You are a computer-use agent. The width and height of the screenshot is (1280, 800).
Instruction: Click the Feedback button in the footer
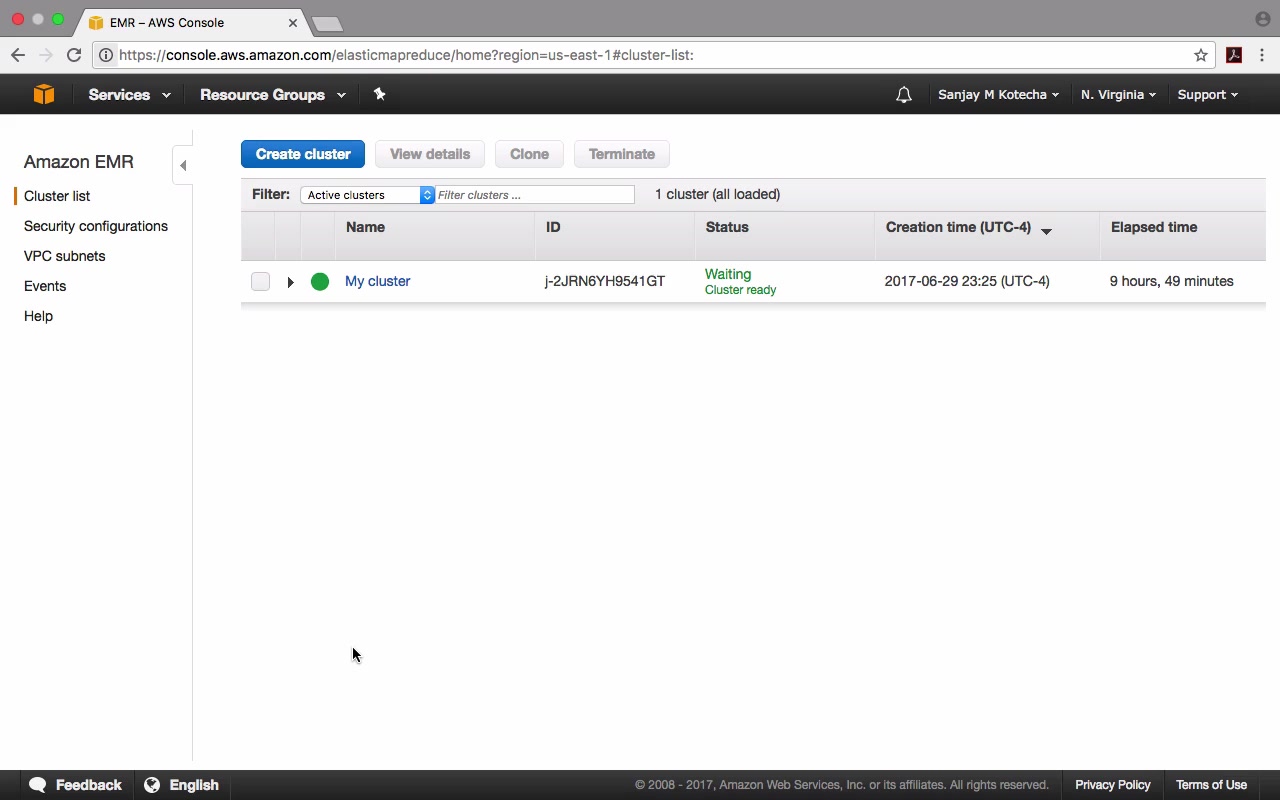coord(76,785)
